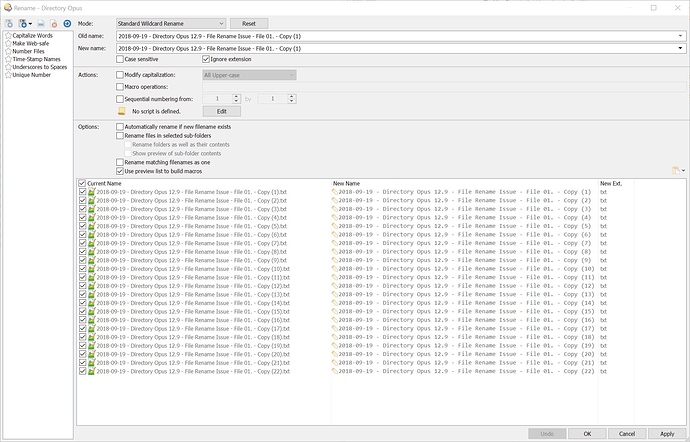Viewport: 690px width, 442px height.
Task: Select file name row ending Copy (17).txt
Action: (193, 328)
